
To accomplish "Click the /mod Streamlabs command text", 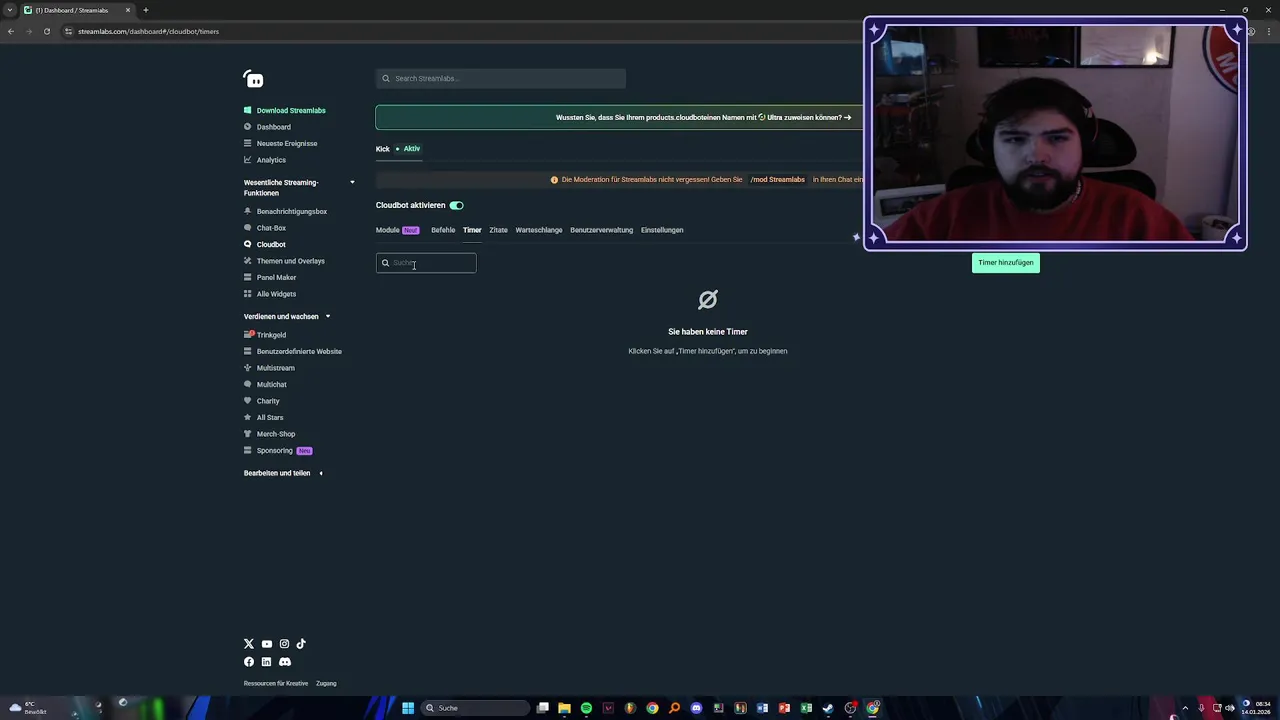I will click(x=778, y=180).
